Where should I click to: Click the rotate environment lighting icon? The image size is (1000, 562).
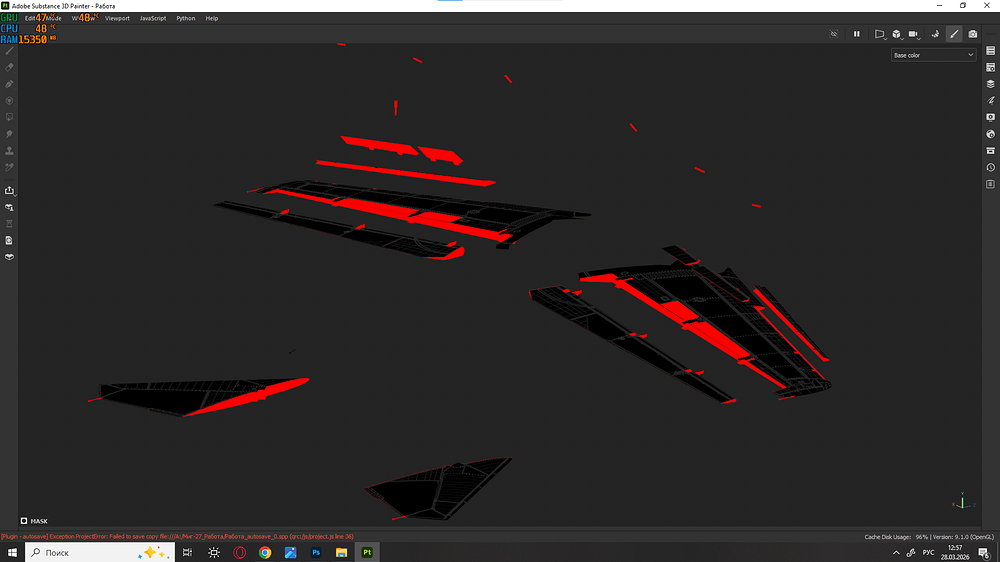point(935,34)
